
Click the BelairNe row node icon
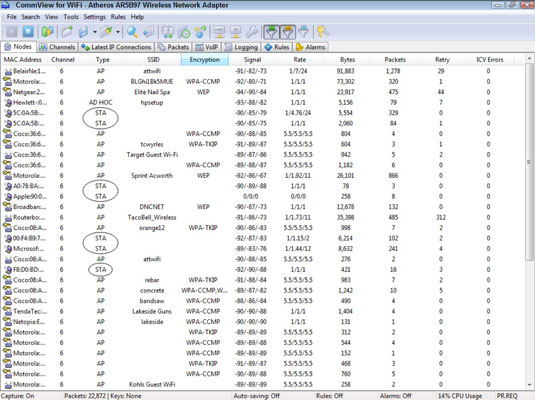coord(8,71)
